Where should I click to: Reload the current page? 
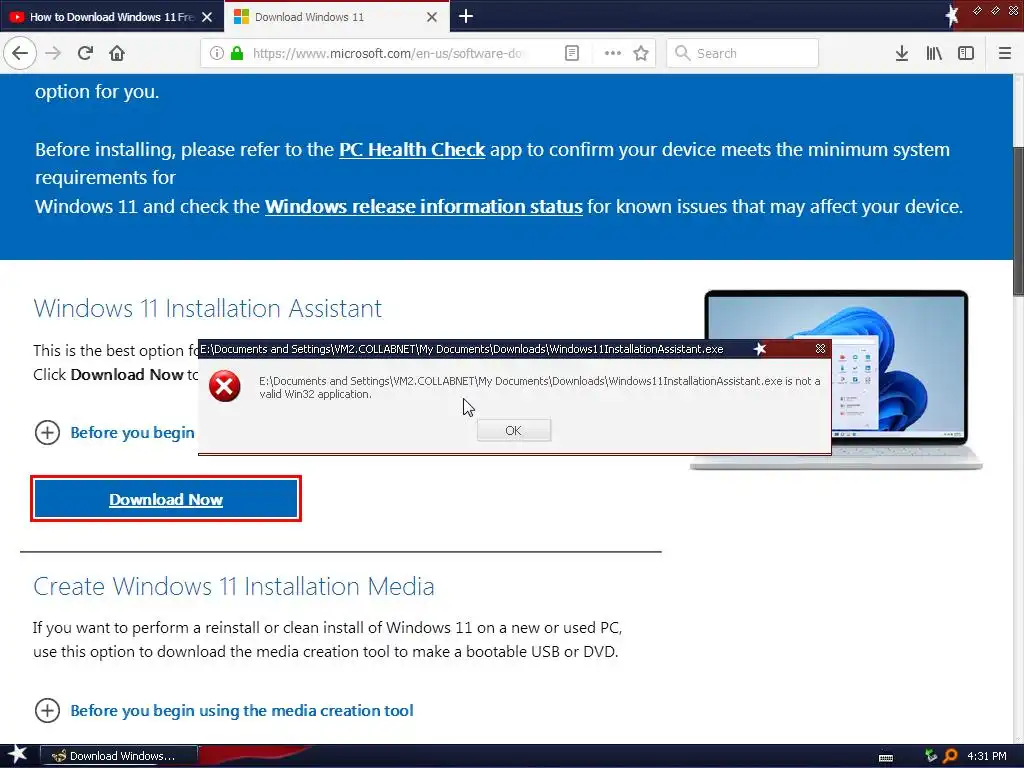[x=85, y=53]
